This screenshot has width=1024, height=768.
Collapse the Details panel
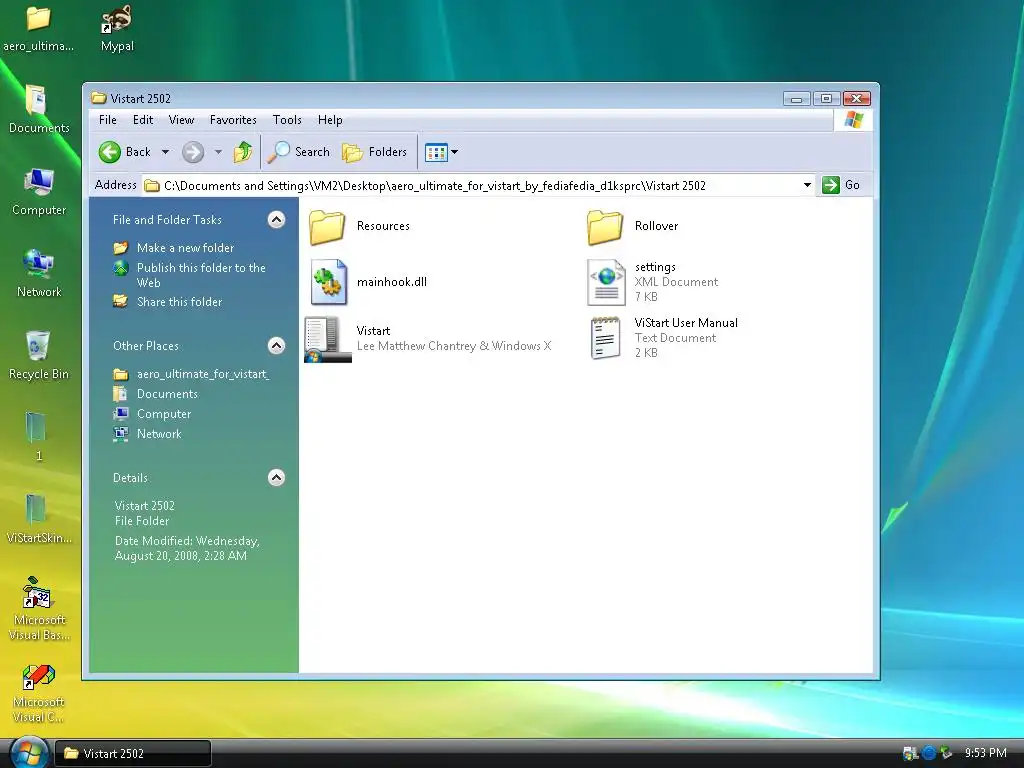coord(276,477)
